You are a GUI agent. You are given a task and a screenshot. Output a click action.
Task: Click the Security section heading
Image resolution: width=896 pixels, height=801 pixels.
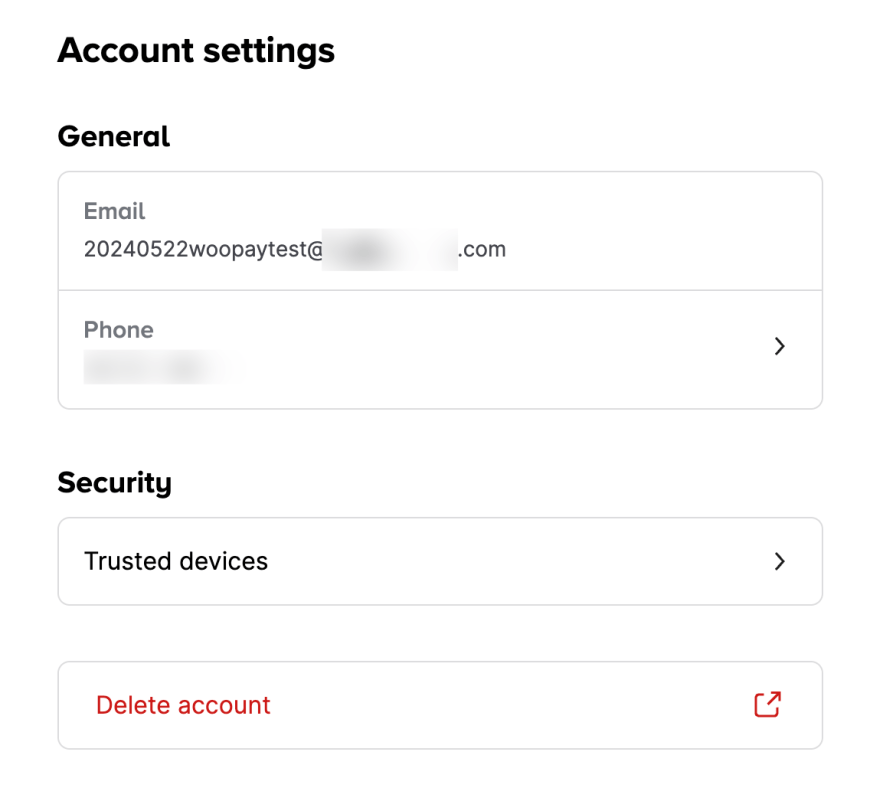115,483
